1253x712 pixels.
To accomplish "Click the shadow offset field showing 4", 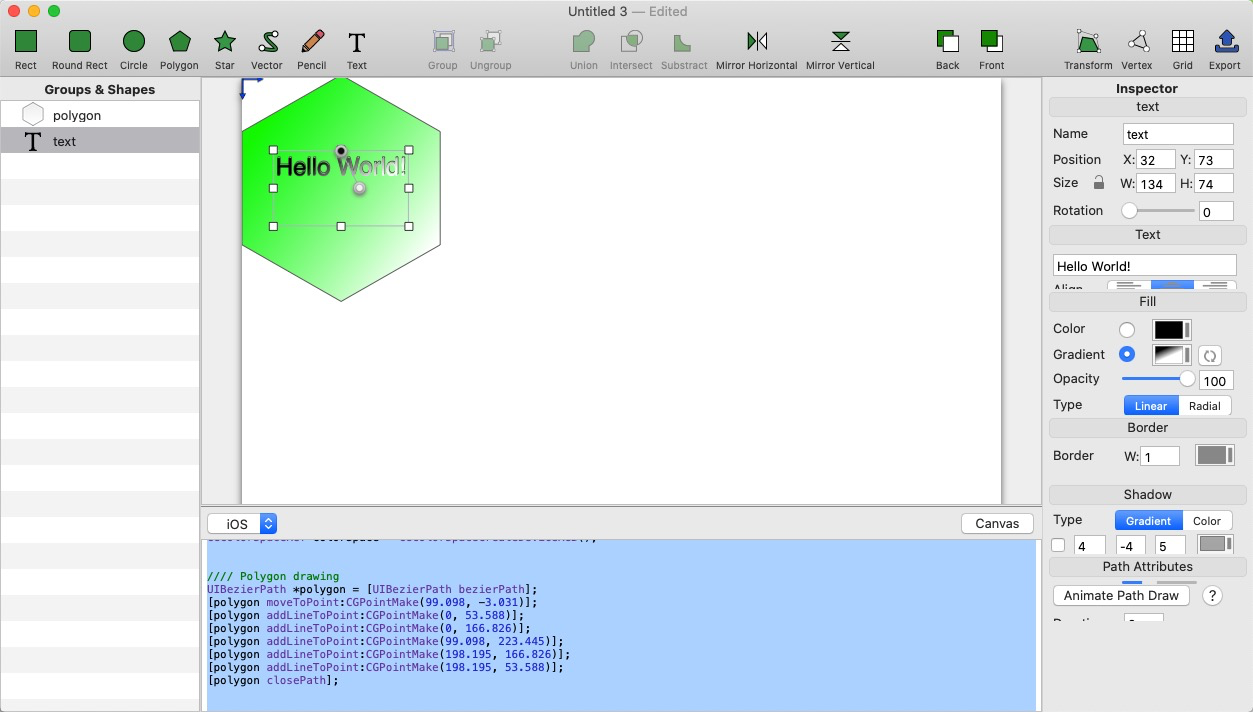I will [x=1090, y=546].
